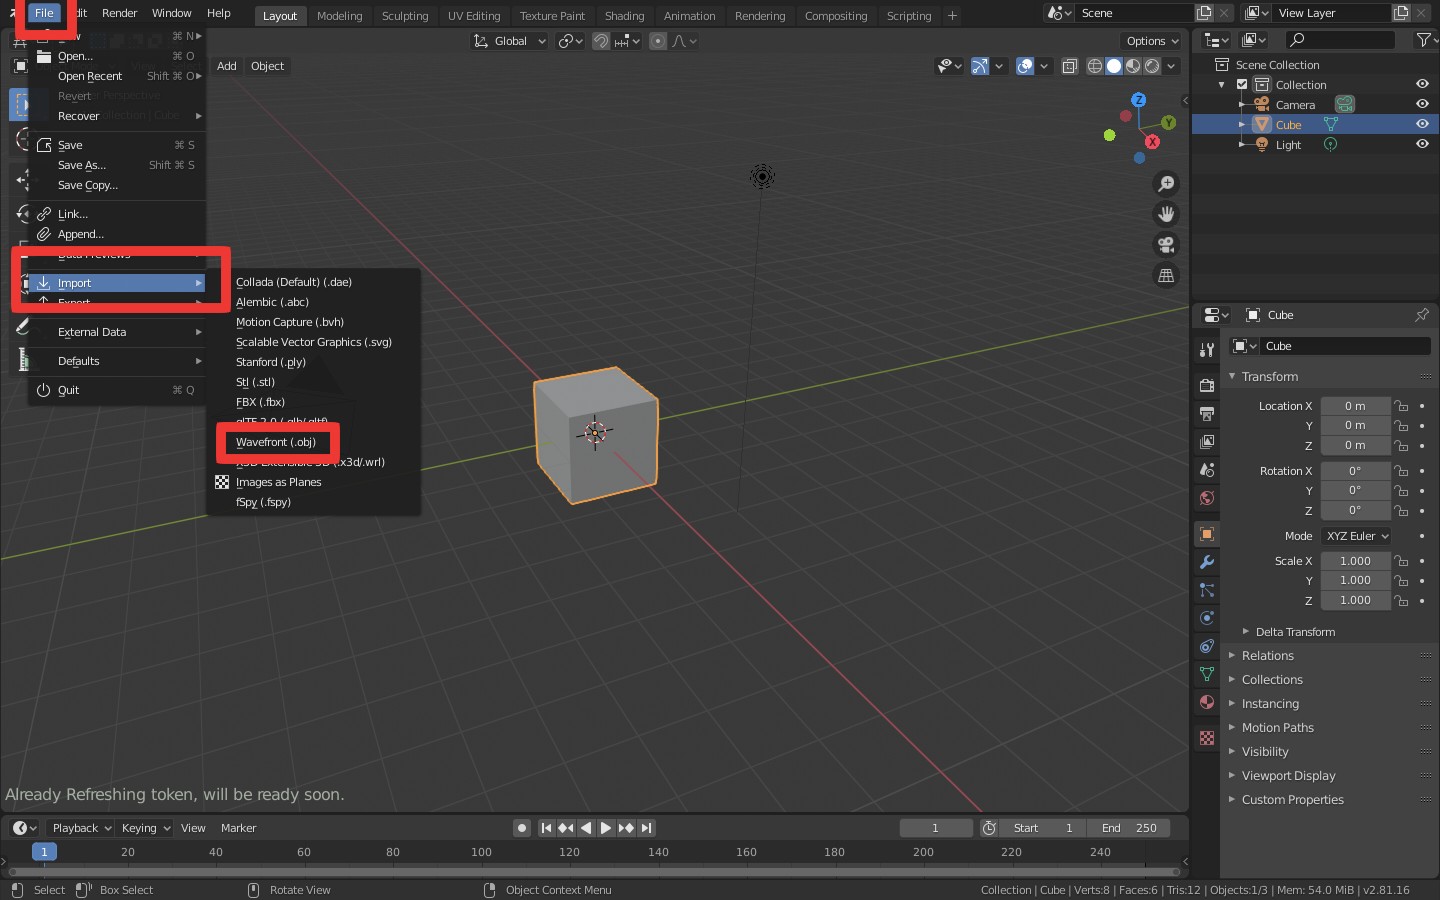The width and height of the screenshot is (1440, 900).
Task: Toggle auto keying record button
Action: [522, 828]
